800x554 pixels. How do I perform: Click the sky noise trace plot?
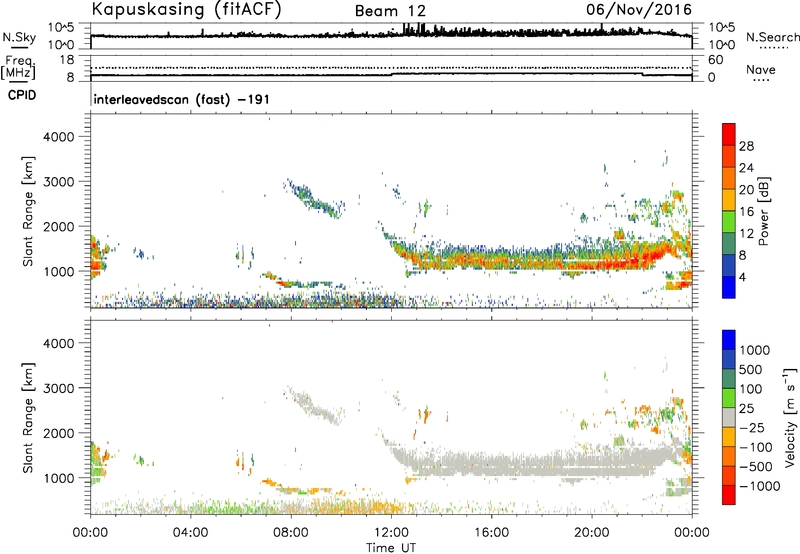(x=391, y=36)
